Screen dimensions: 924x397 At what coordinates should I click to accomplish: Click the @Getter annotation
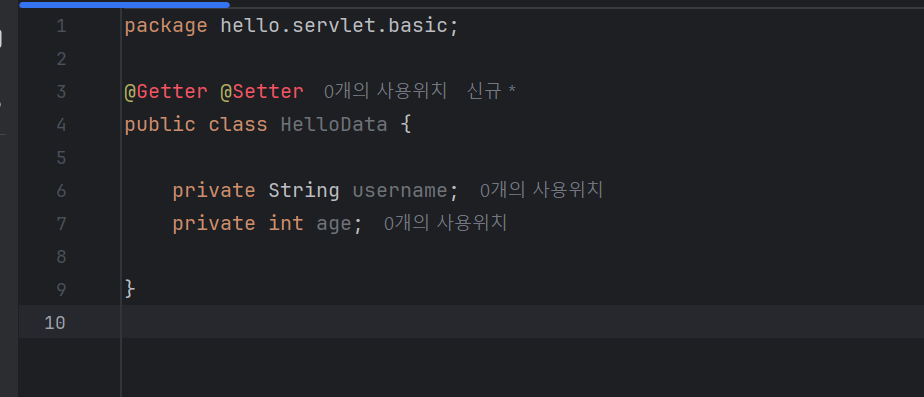(166, 92)
